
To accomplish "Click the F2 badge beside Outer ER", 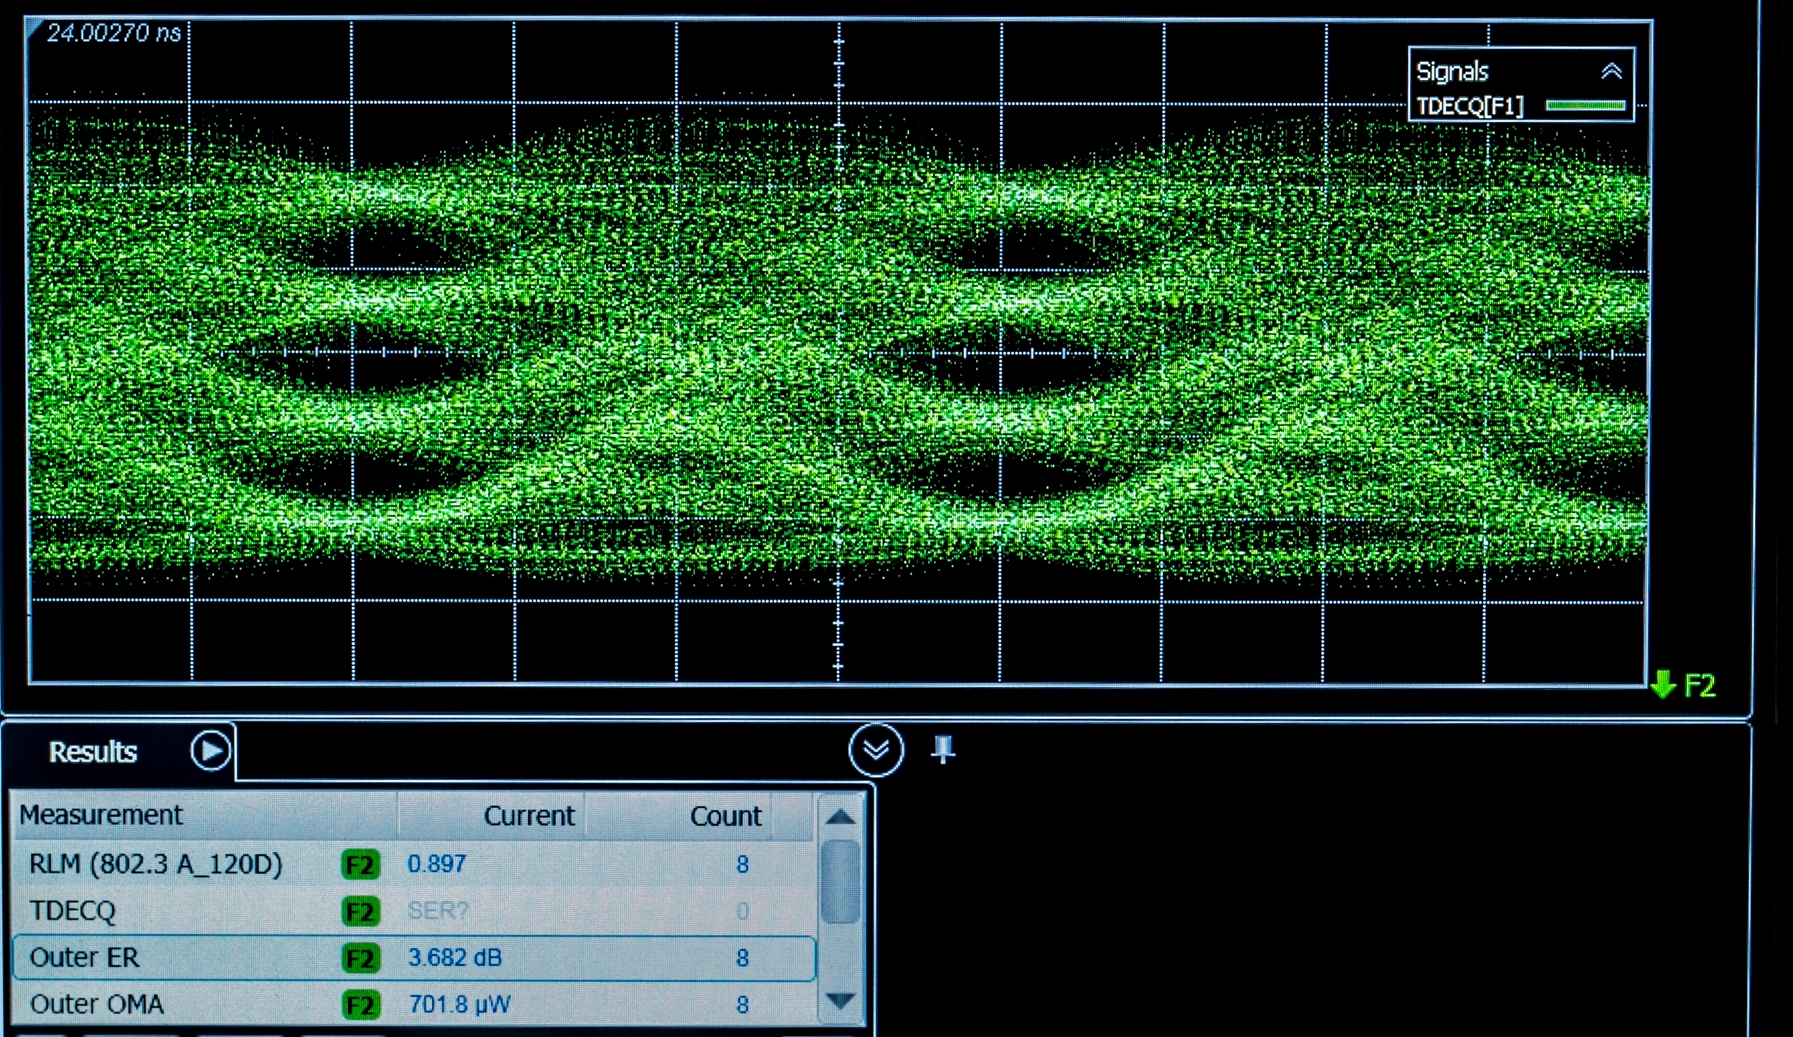I will click(x=361, y=957).
